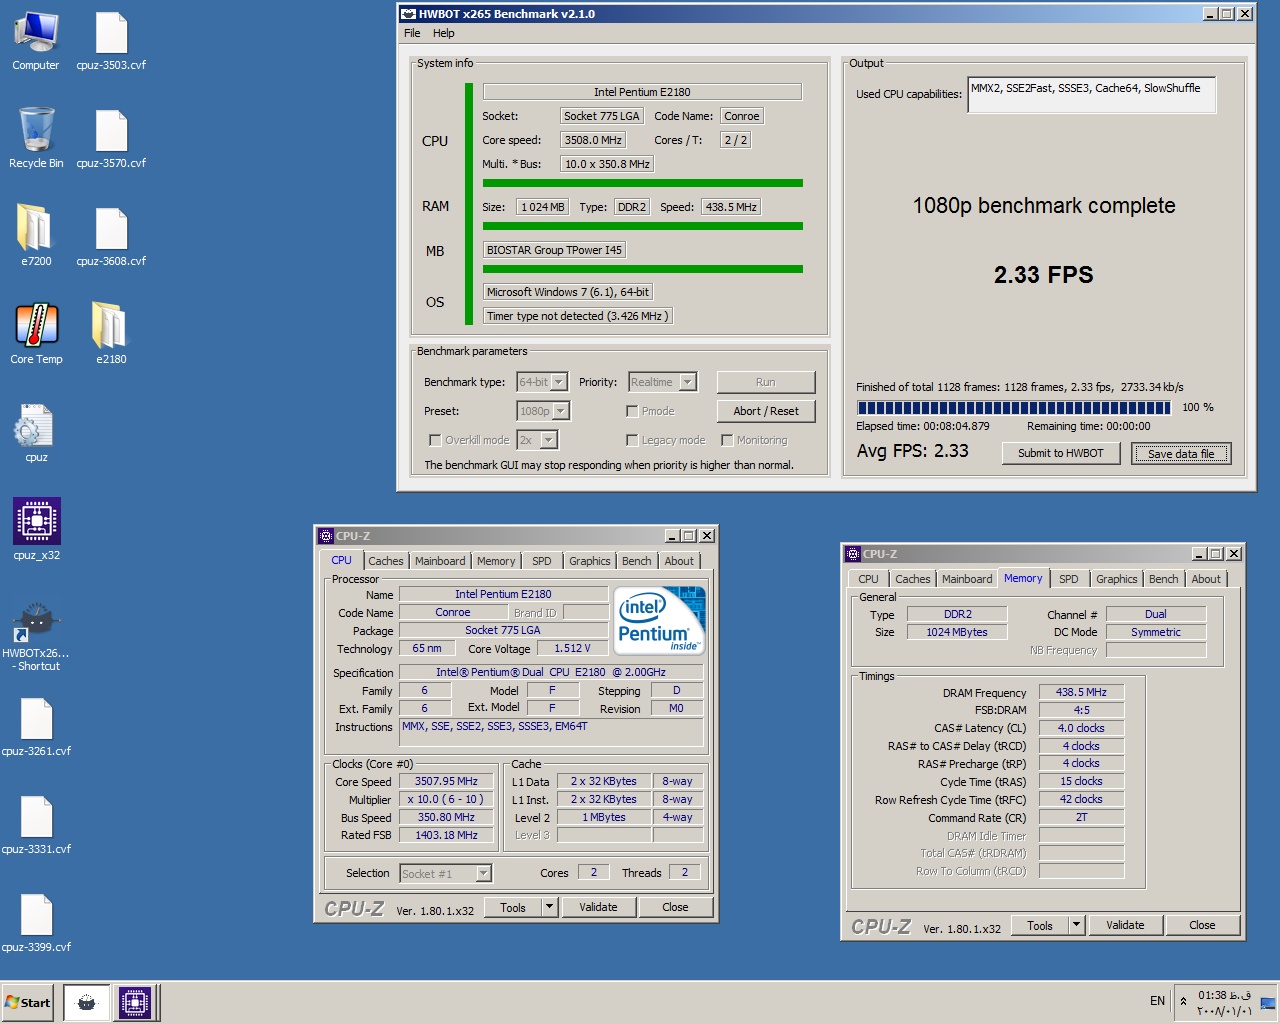Image resolution: width=1280 pixels, height=1024 pixels.
Task: Select the cpuz-3331.cvf file icon
Action: 36,825
